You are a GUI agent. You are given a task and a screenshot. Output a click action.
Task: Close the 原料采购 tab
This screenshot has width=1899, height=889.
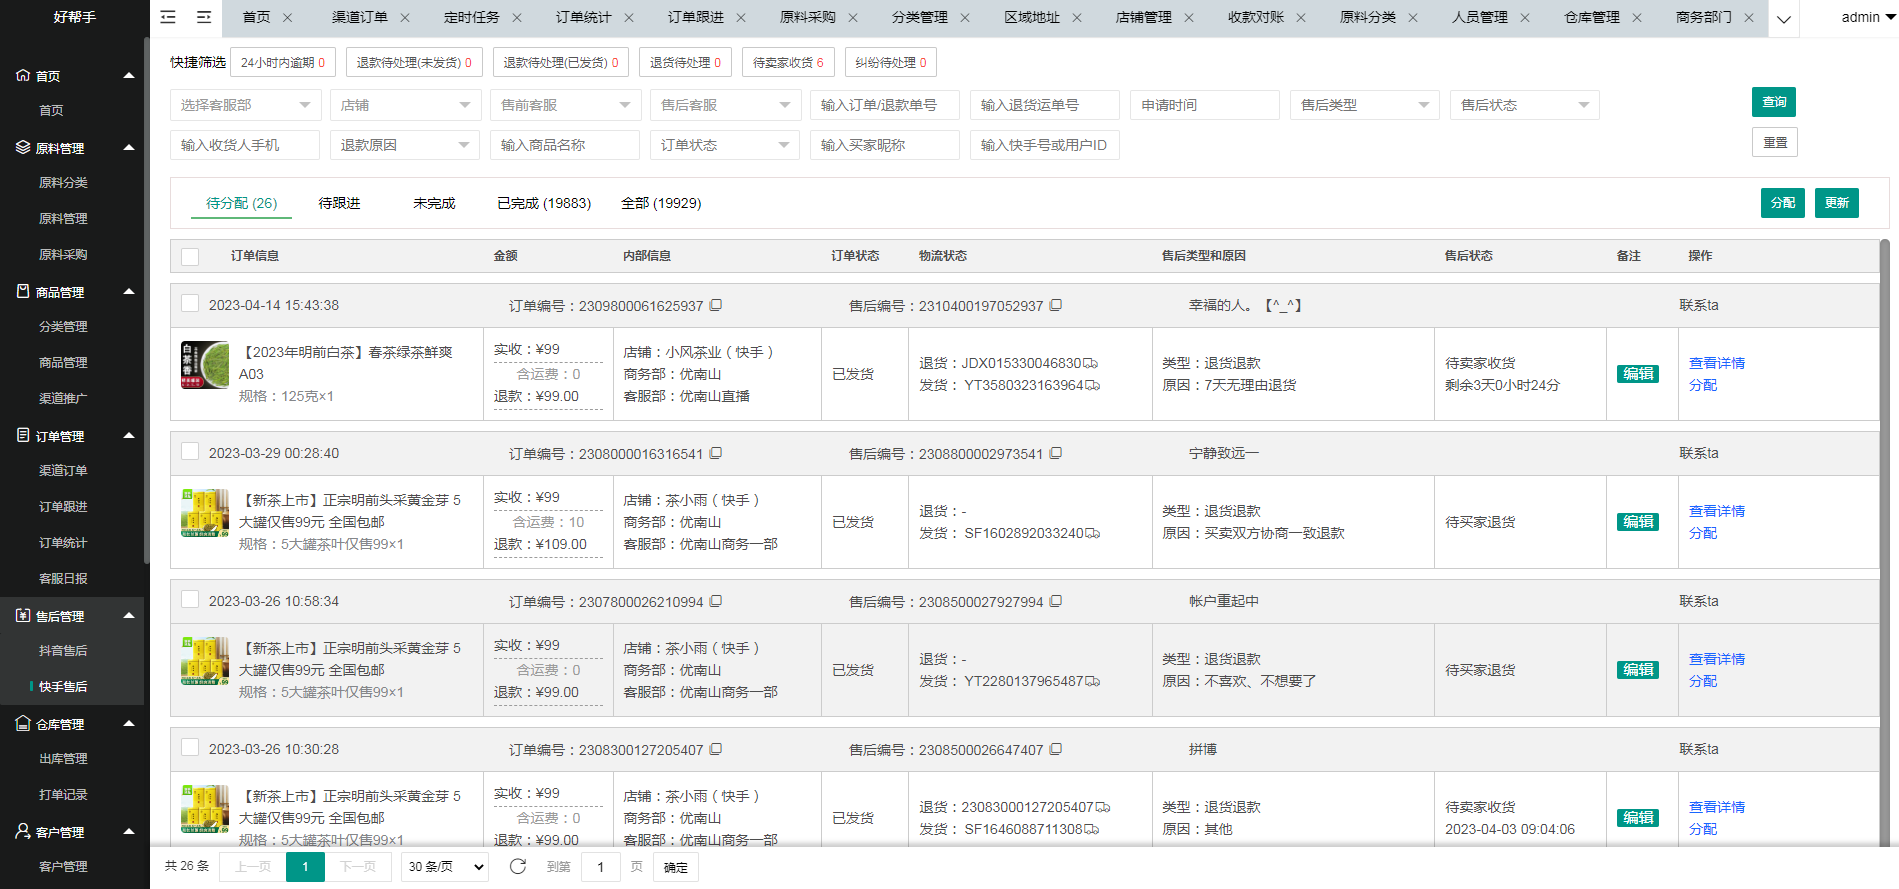click(x=853, y=18)
